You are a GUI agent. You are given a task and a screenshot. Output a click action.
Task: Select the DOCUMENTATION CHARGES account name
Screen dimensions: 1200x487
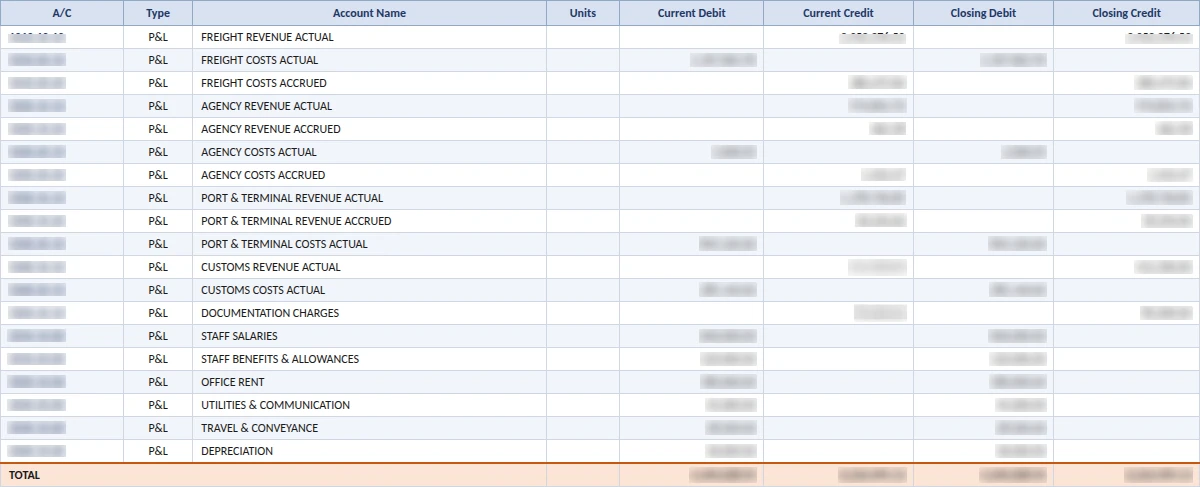[x=270, y=313]
